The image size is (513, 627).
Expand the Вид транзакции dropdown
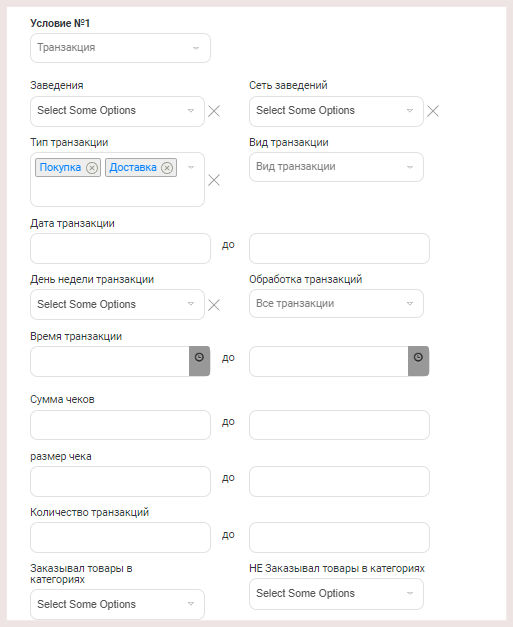coord(336,167)
